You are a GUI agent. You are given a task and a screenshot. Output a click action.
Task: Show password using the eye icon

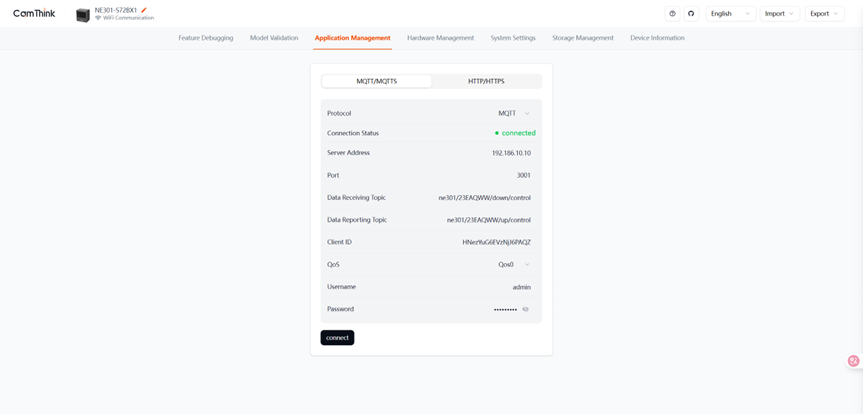(526, 309)
